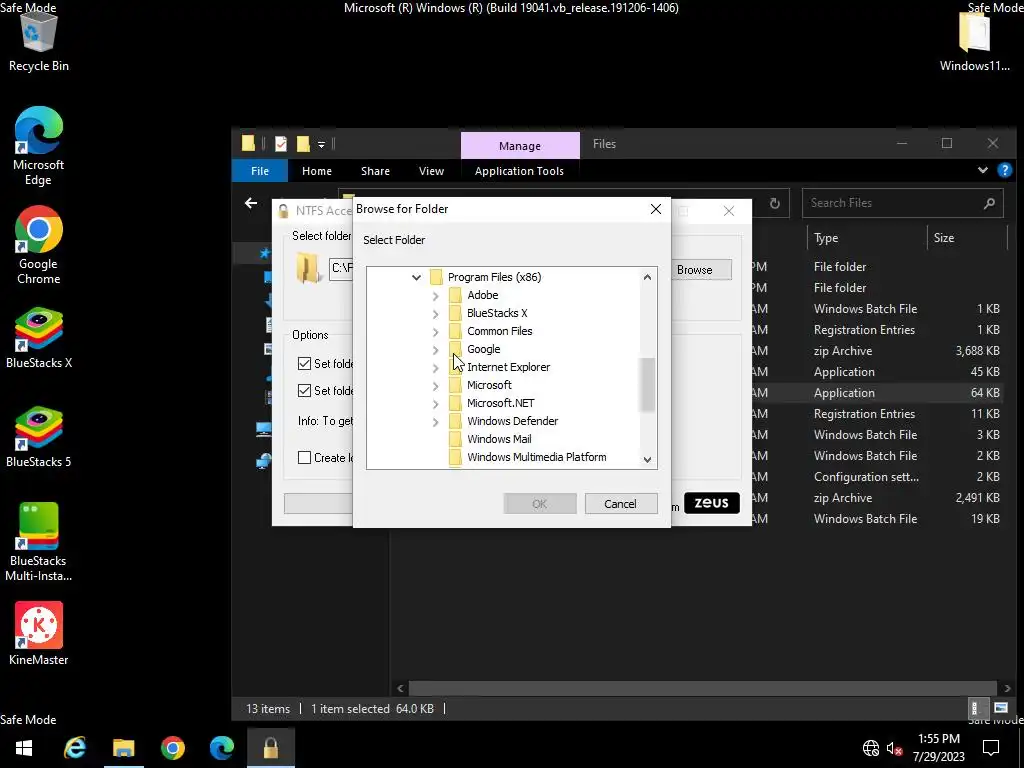
Task: Expand the Microsoft folder node
Action: (x=436, y=386)
